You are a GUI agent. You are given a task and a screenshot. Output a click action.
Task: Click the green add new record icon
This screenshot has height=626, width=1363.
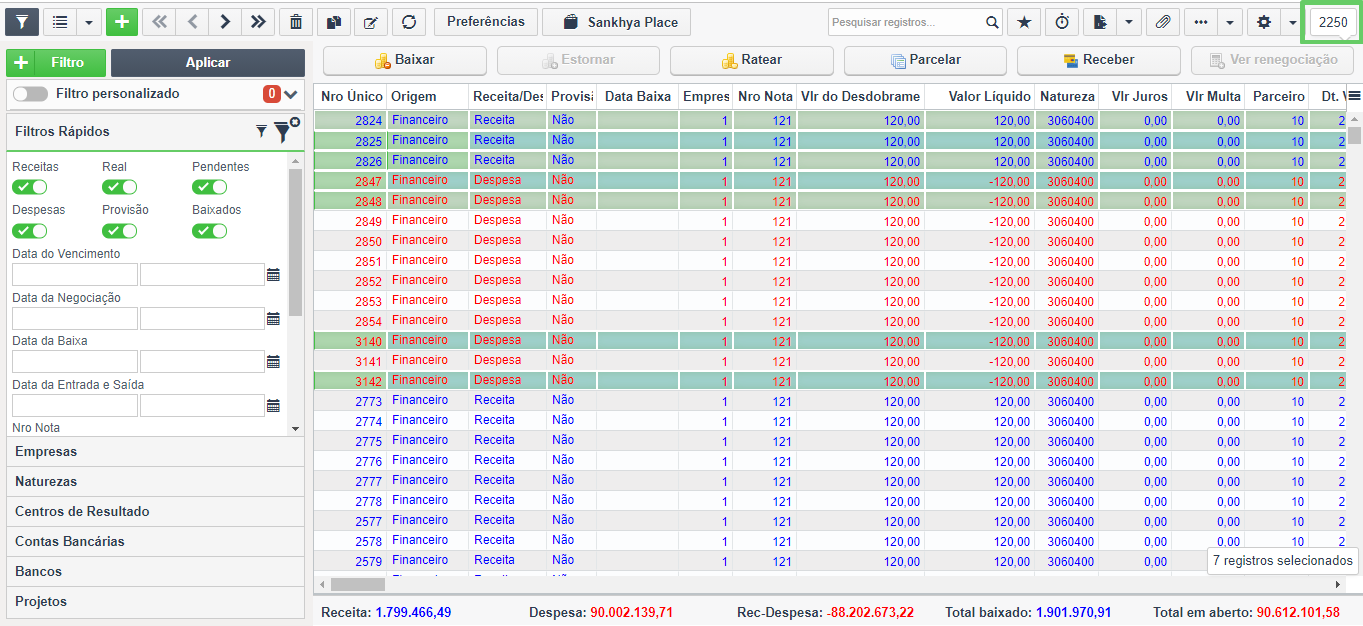click(x=121, y=22)
